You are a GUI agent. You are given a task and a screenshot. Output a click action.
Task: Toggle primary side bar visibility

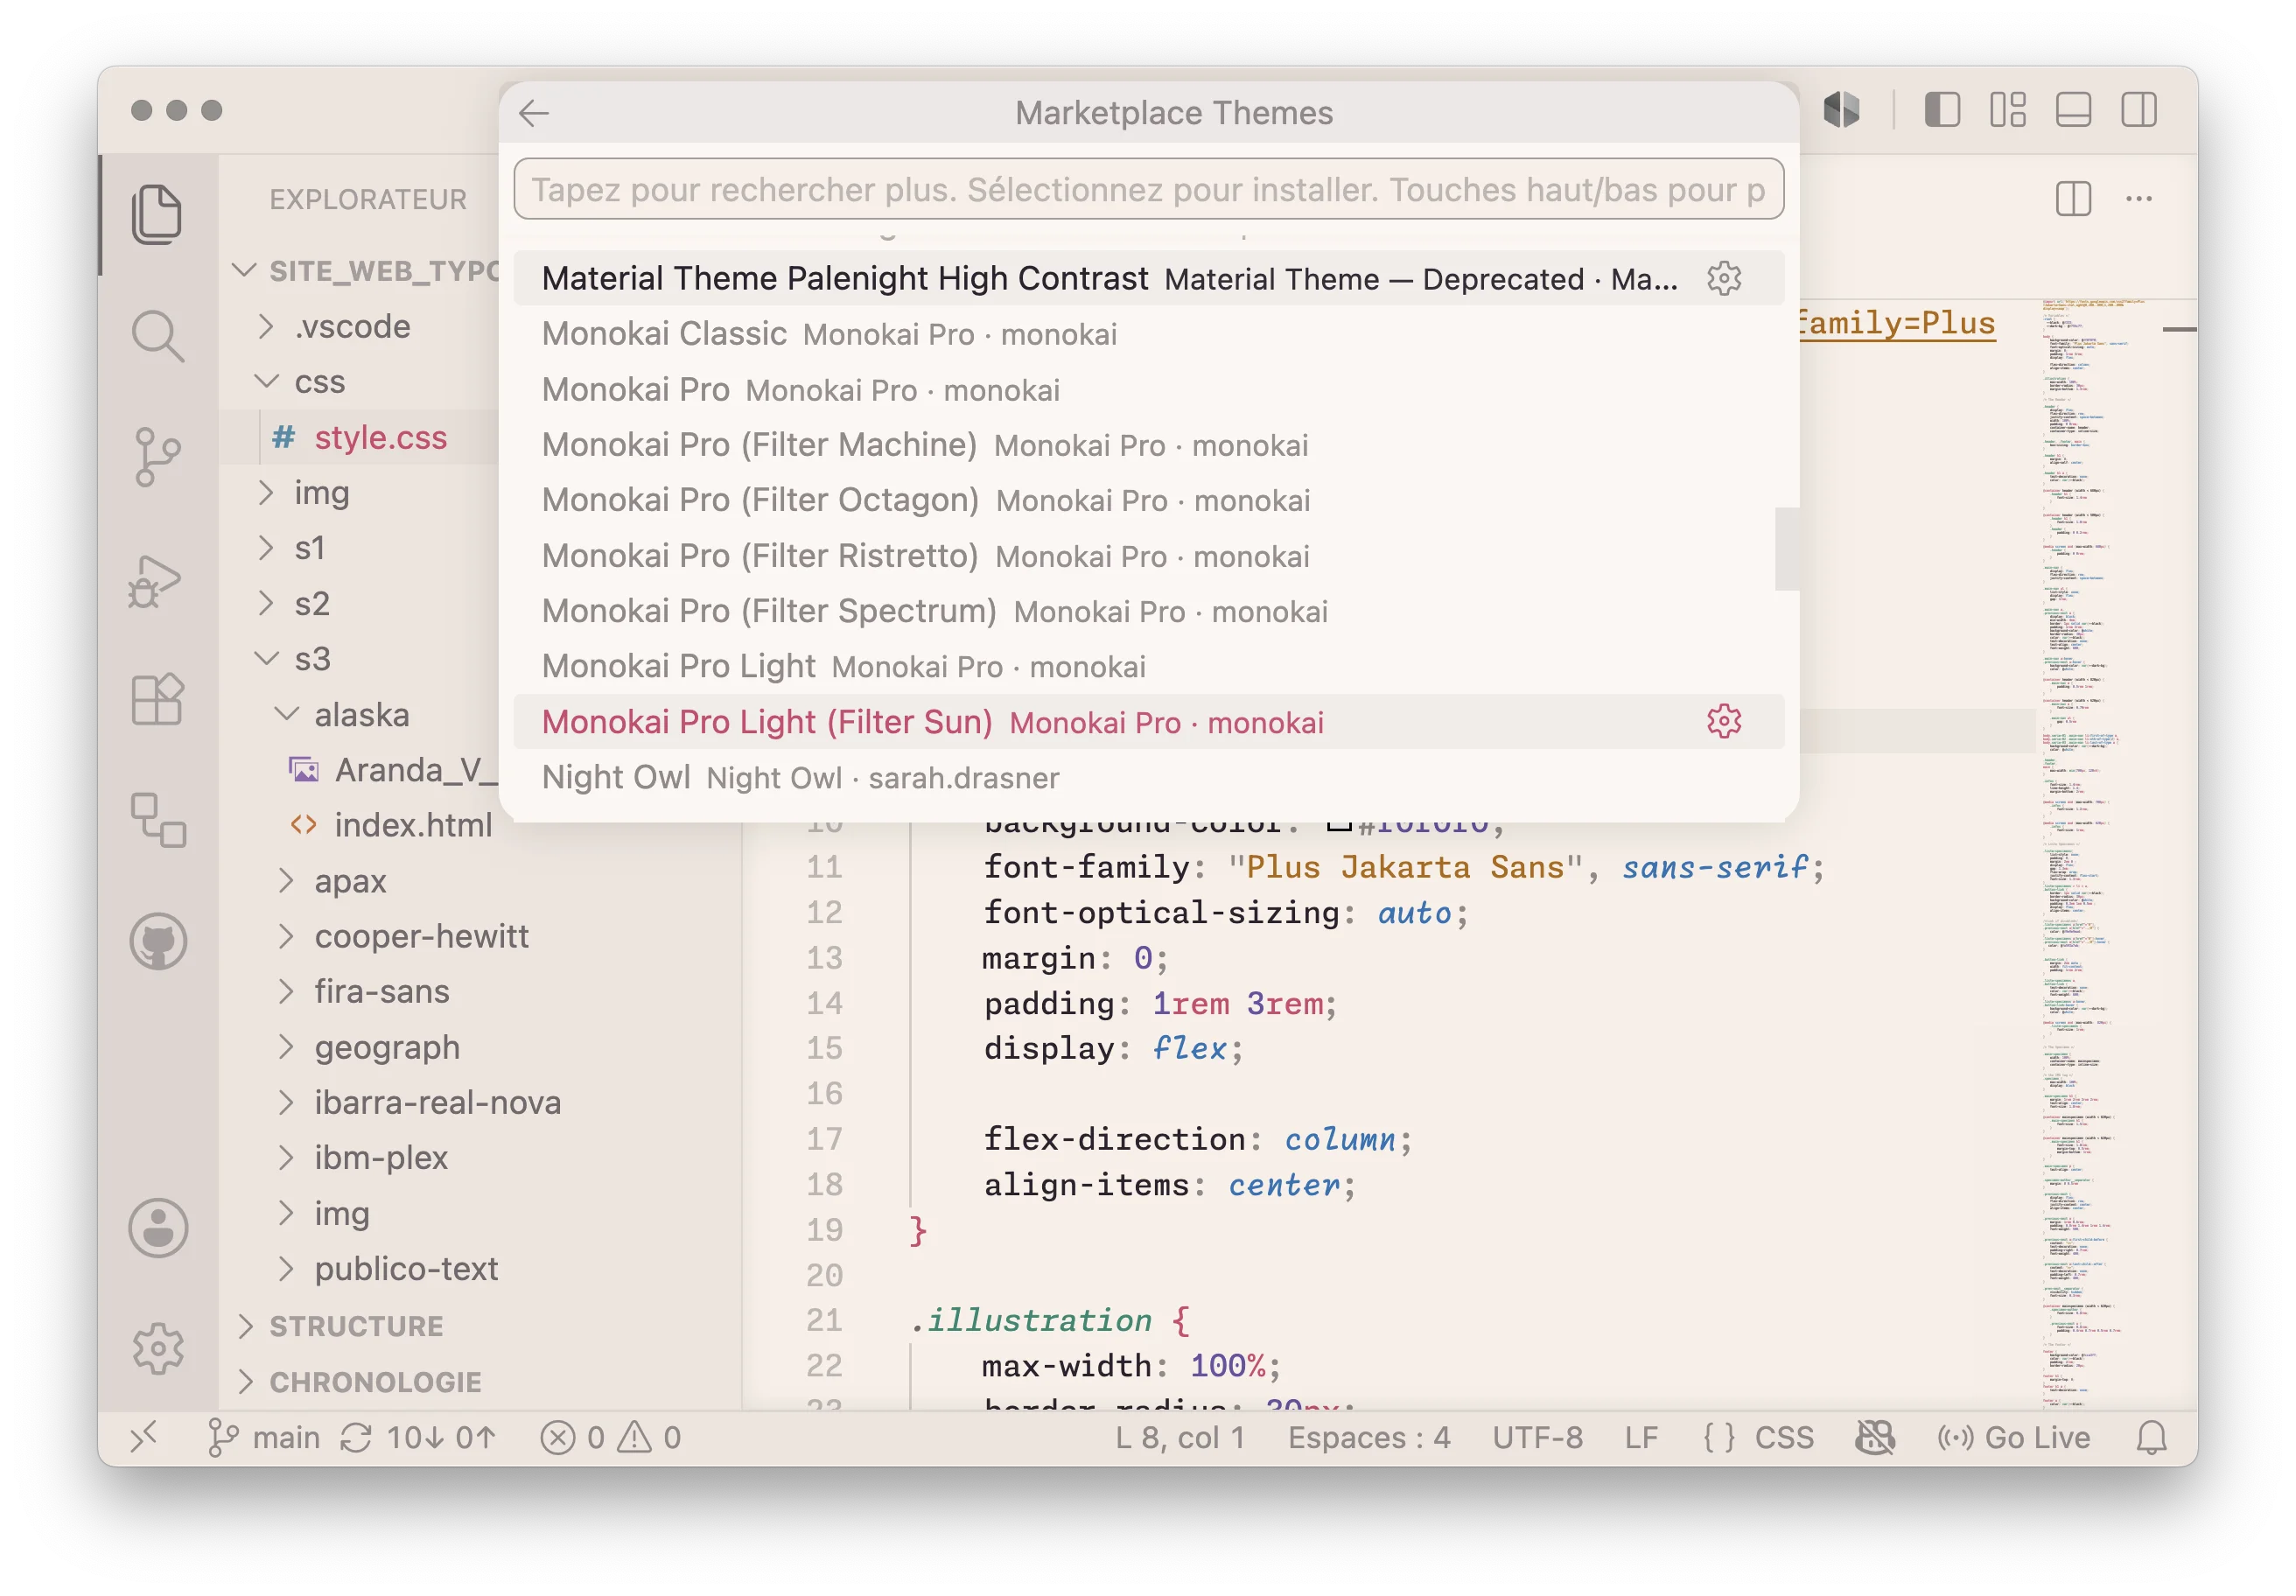click(1942, 109)
